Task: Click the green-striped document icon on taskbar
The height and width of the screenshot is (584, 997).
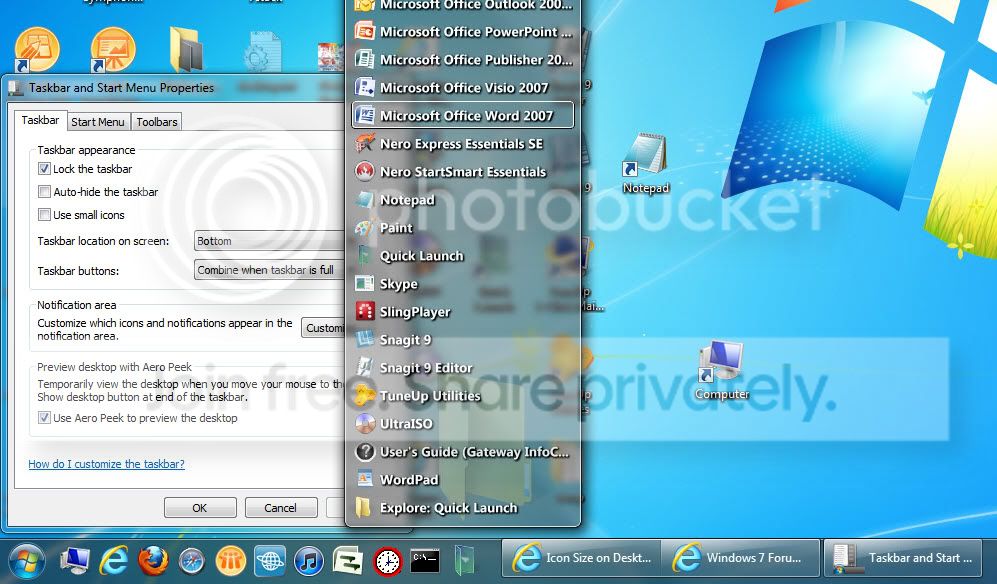Action: (348, 561)
